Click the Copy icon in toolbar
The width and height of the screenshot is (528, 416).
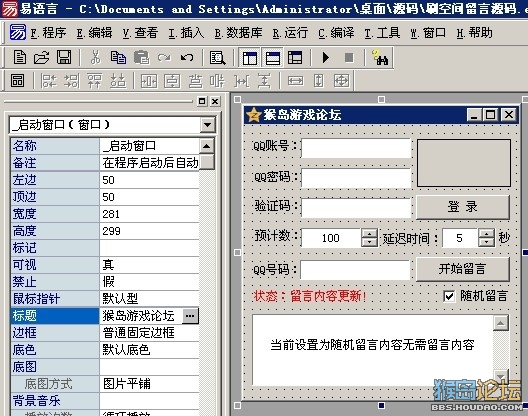point(118,57)
